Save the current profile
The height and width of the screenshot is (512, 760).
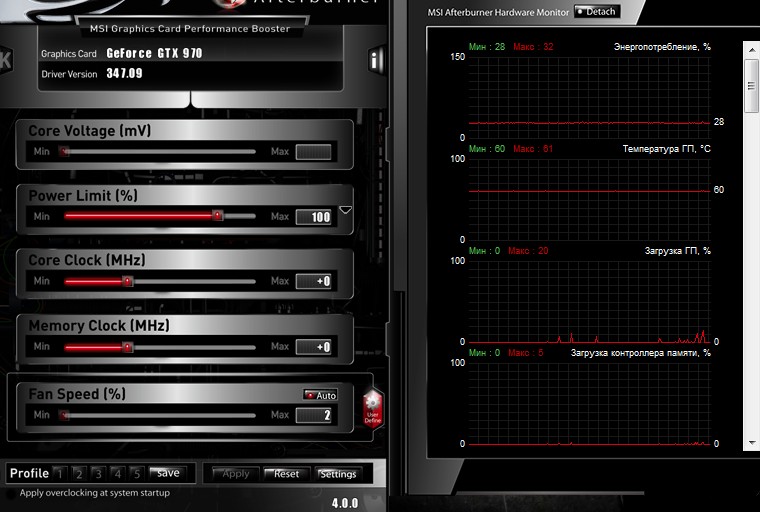click(x=167, y=473)
